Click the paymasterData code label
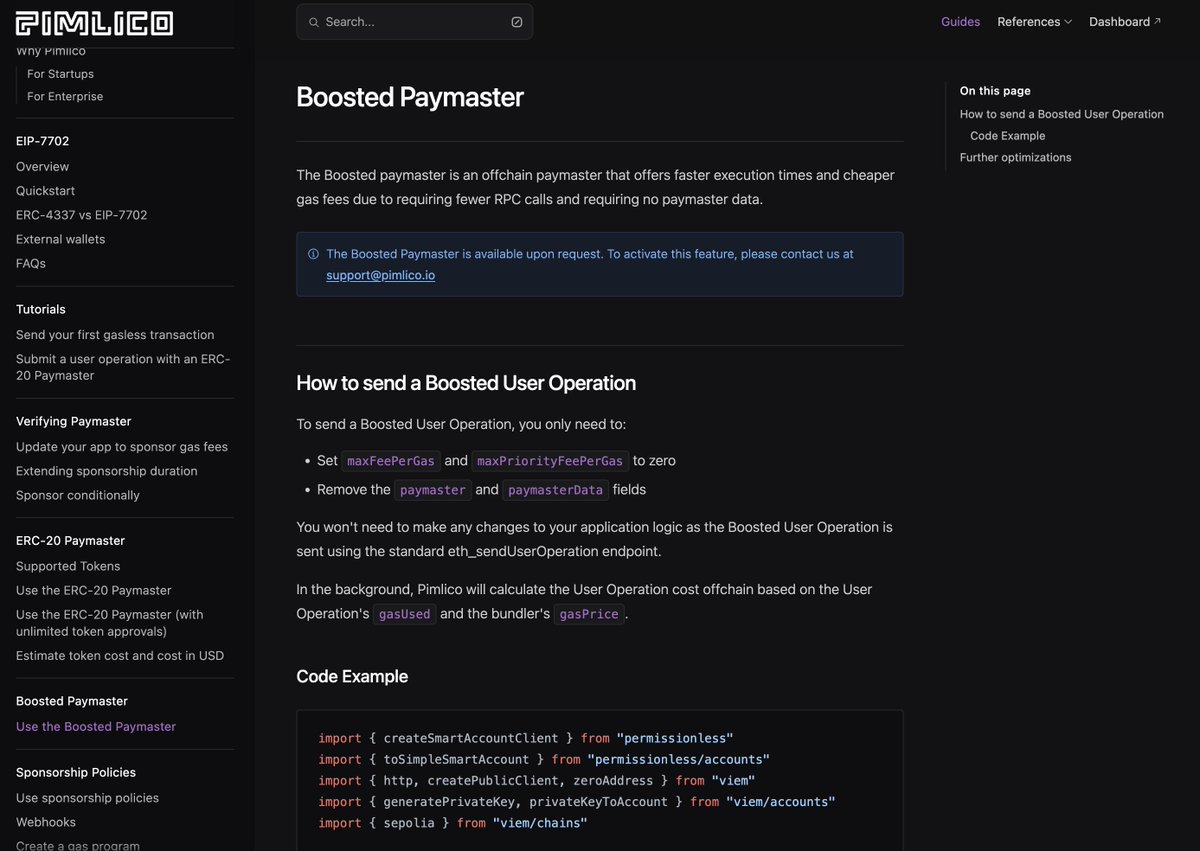This screenshot has height=851, width=1200. pyautogui.click(x=556, y=490)
